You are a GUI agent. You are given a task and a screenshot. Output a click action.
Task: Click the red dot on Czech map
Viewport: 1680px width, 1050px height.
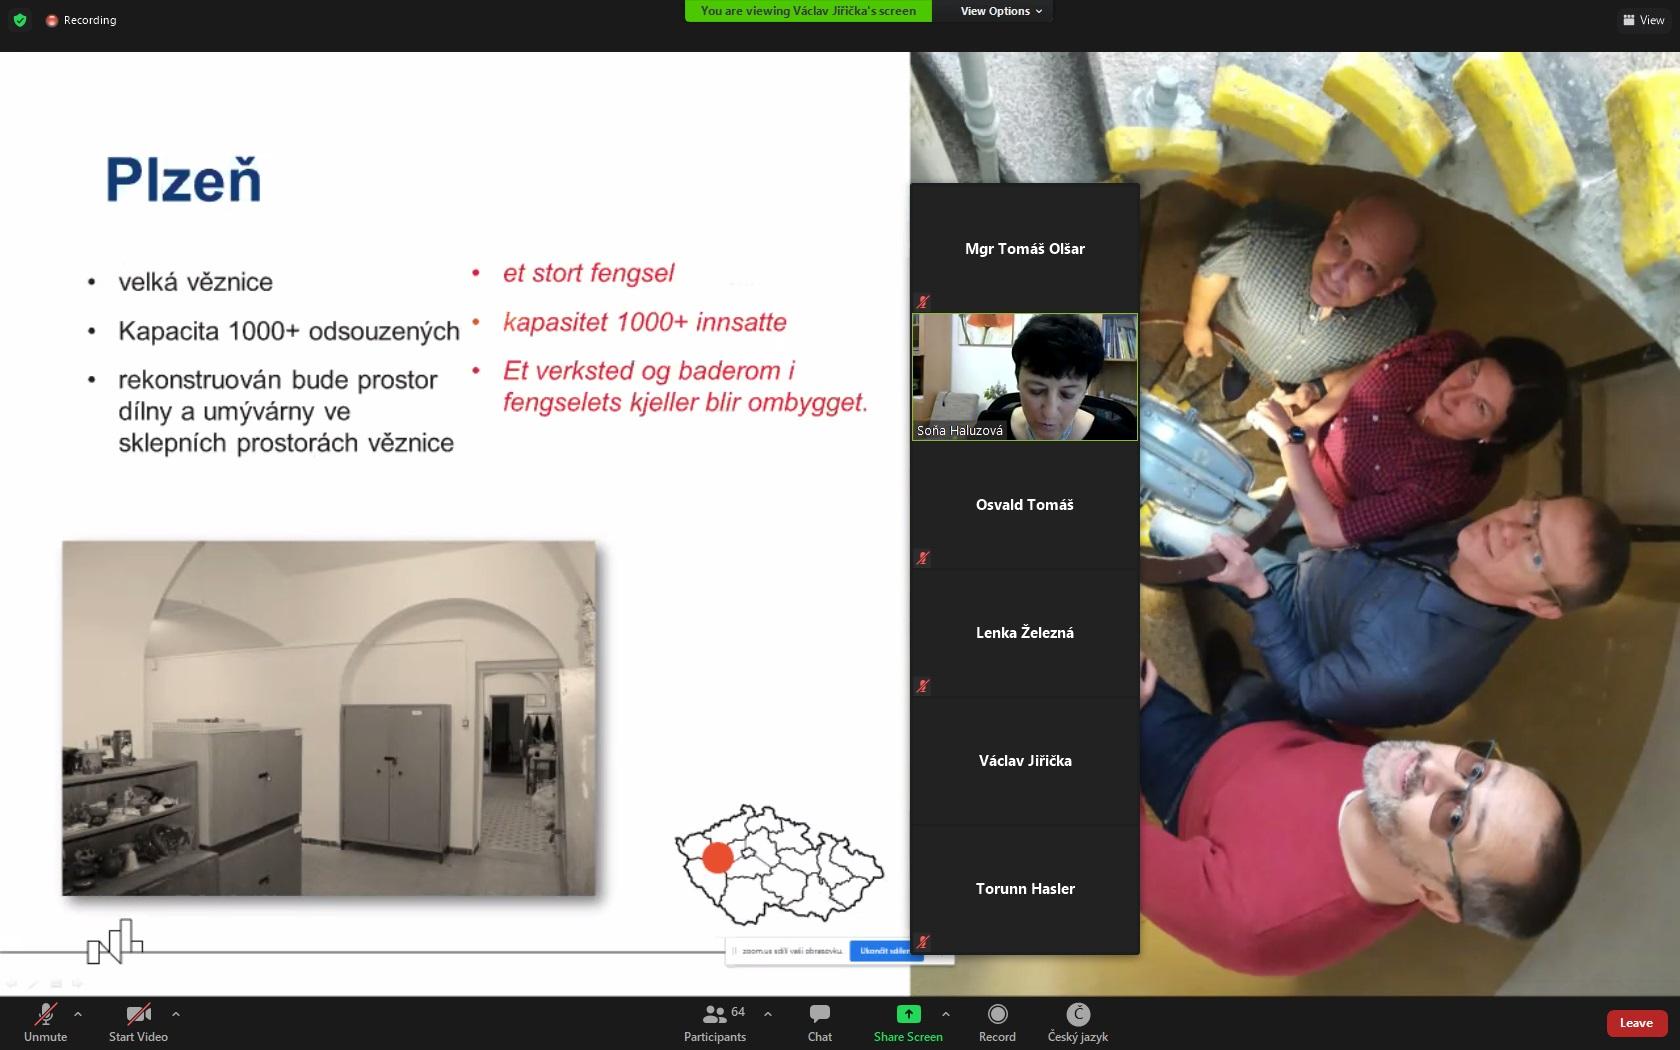[x=717, y=858]
